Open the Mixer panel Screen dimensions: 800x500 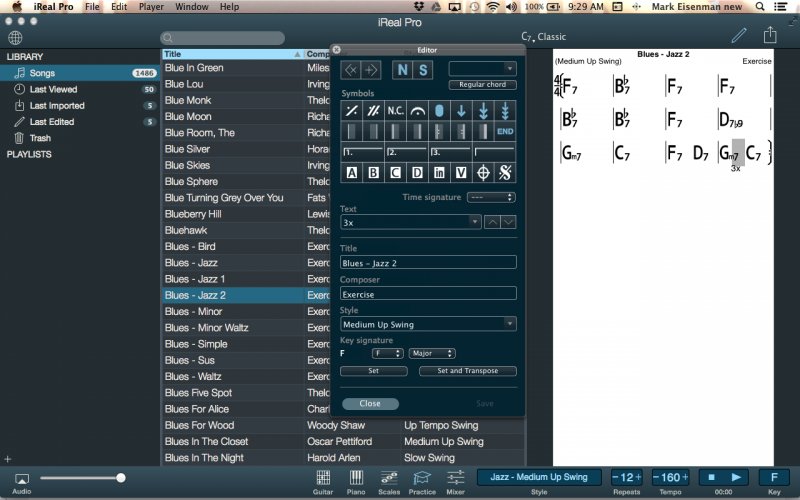(456, 482)
